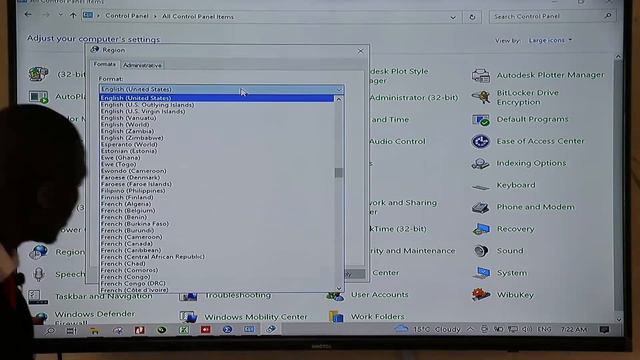Select French (Canada) format
The image size is (640, 360).
click(216, 243)
